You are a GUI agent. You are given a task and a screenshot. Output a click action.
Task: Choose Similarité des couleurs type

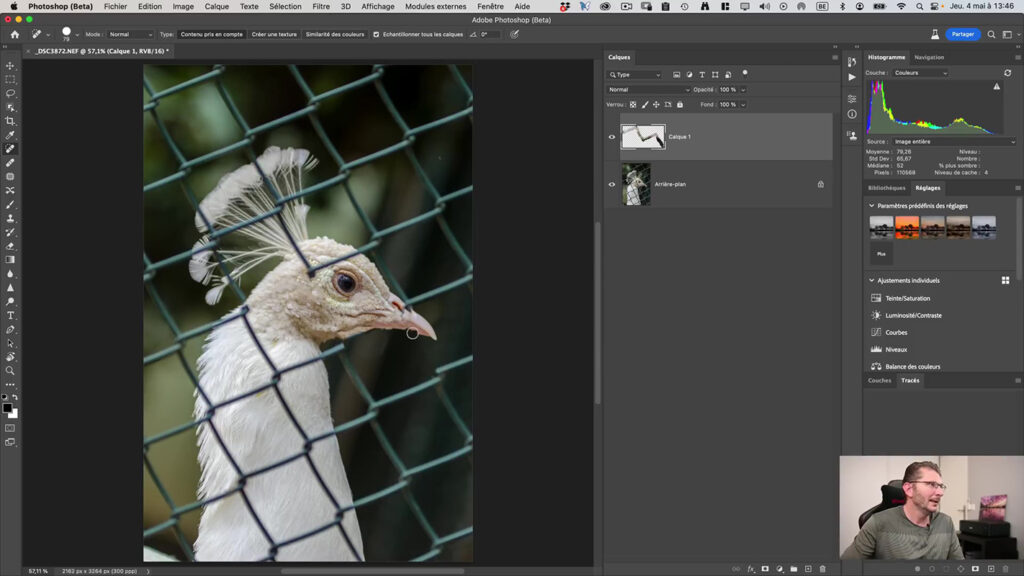[x=335, y=35]
